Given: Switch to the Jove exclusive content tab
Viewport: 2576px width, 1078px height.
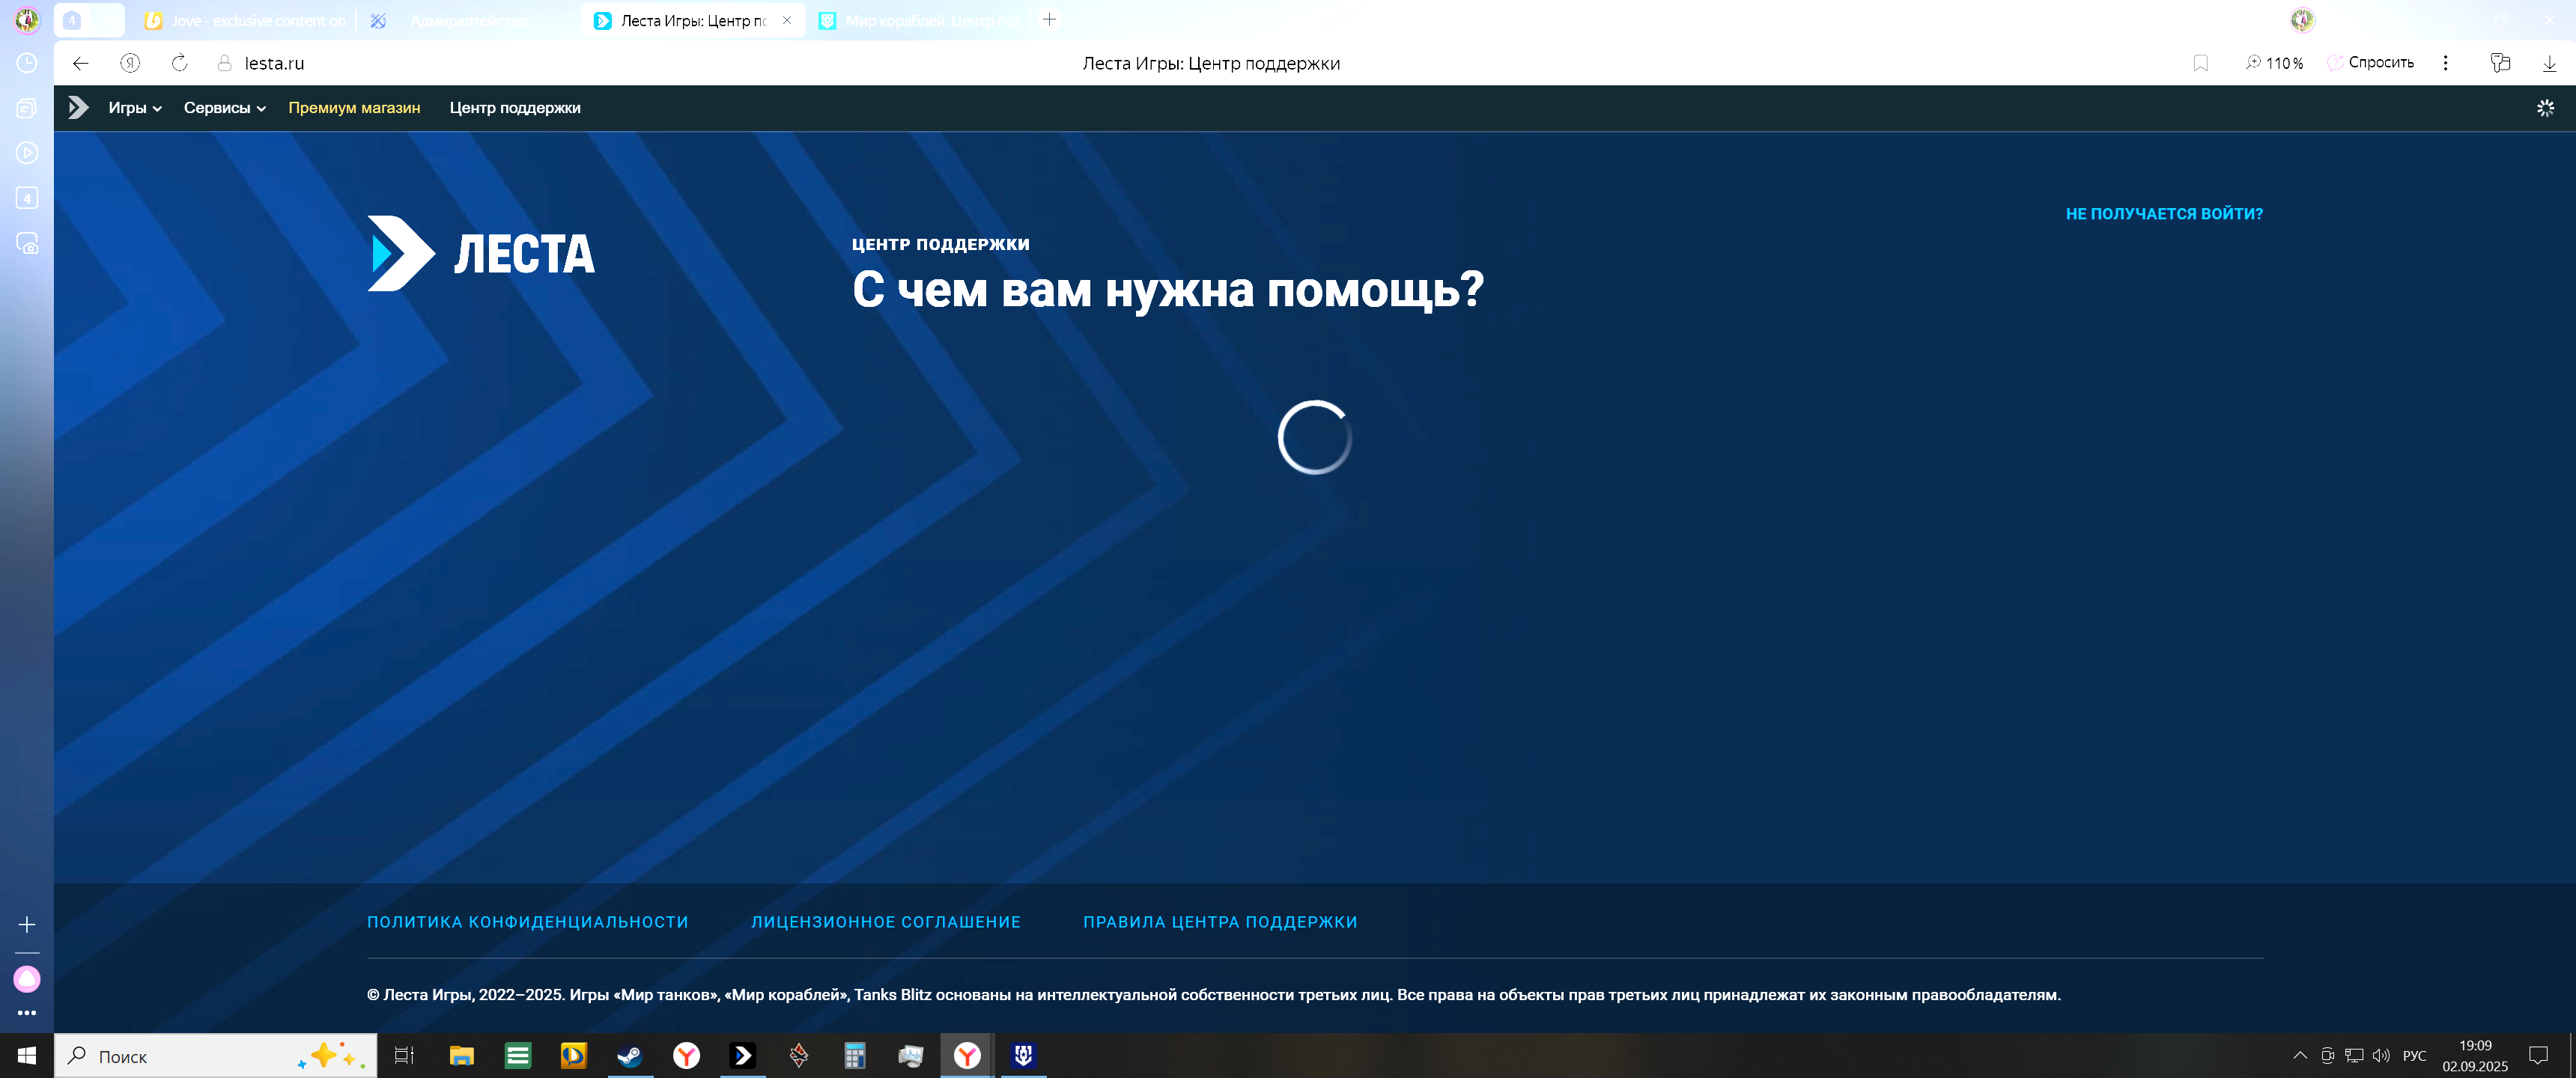Looking at the screenshot, I should [246, 20].
